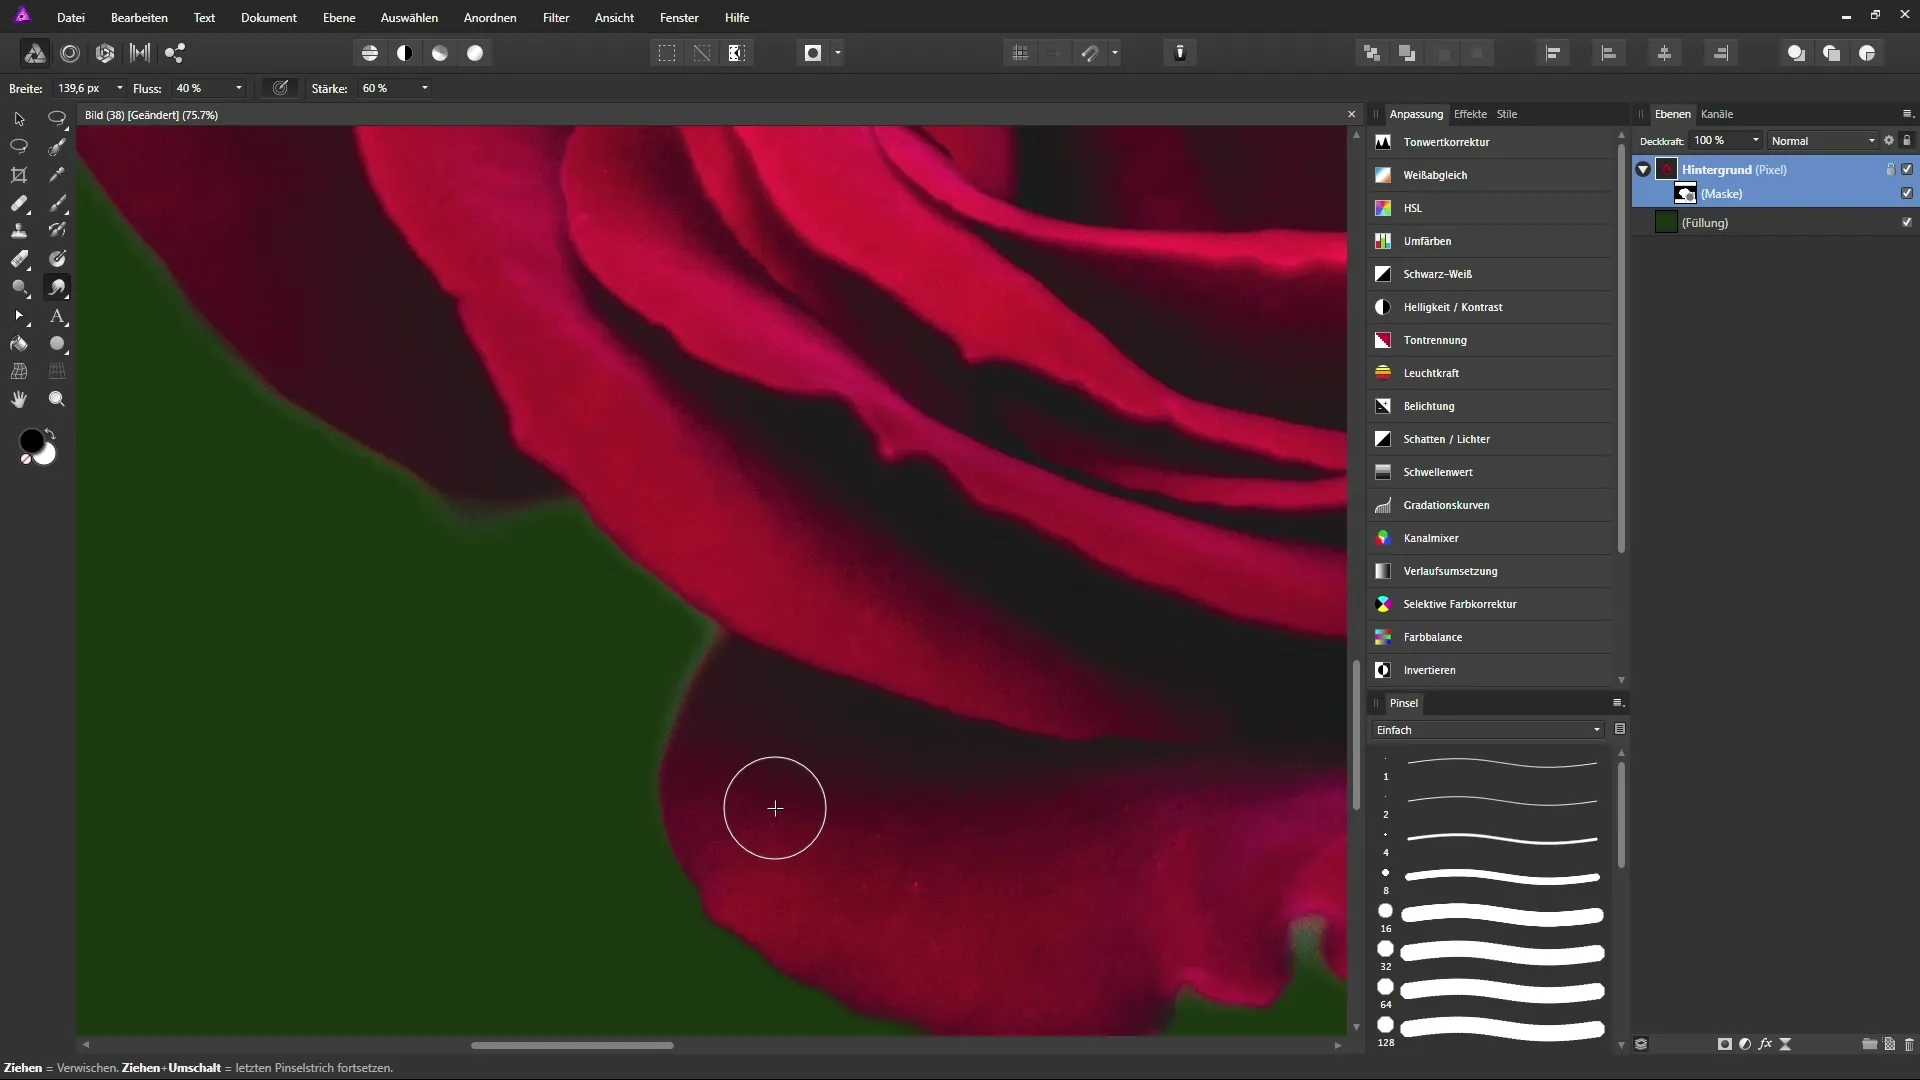Add a new mask layer
1920x1080 pixels.
click(x=1725, y=1044)
